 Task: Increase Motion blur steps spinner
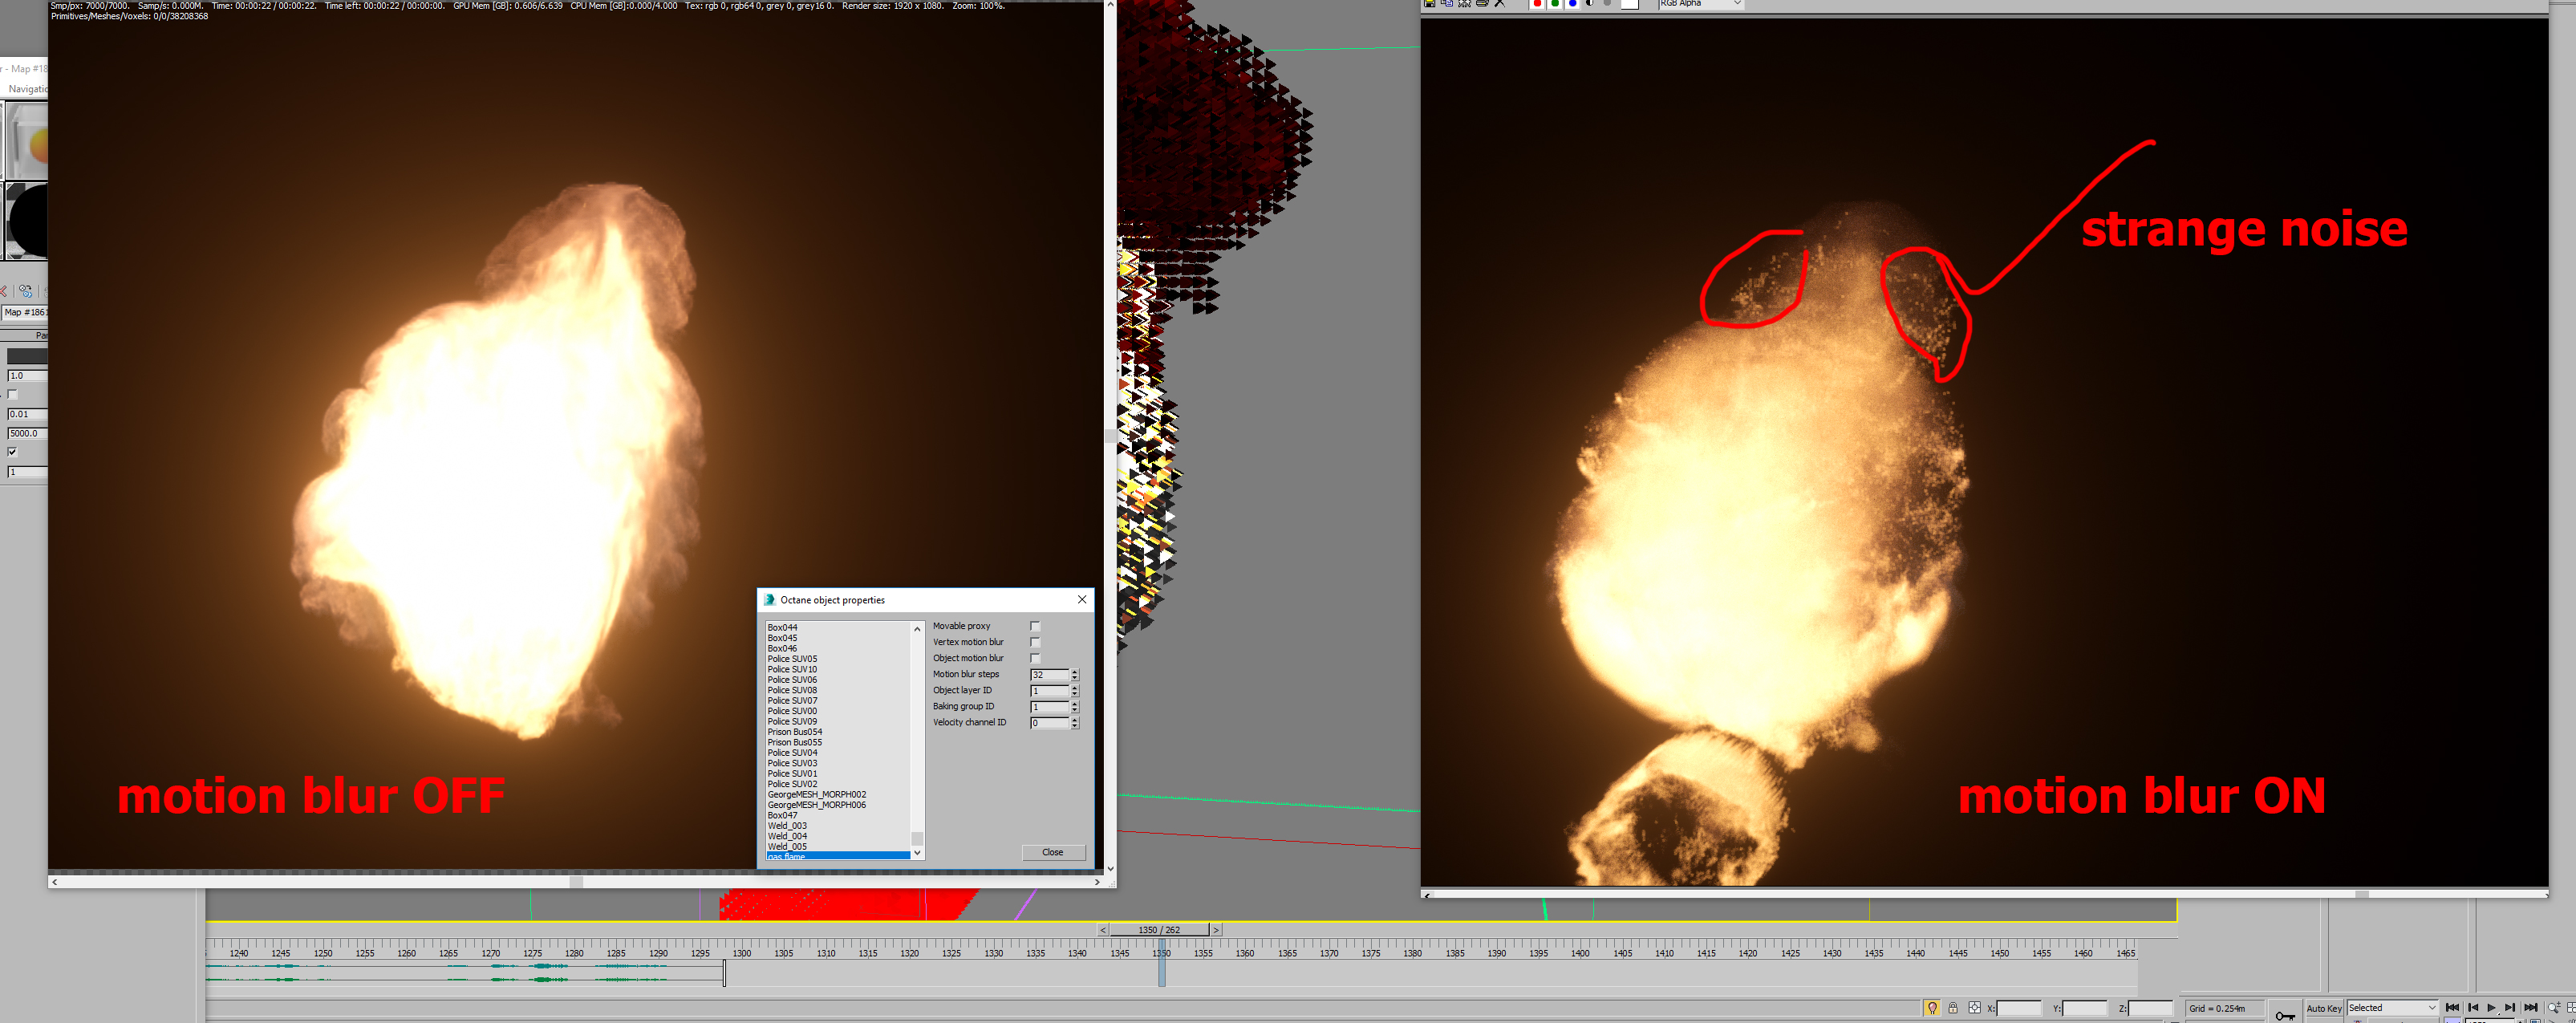[x=1075, y=671]
